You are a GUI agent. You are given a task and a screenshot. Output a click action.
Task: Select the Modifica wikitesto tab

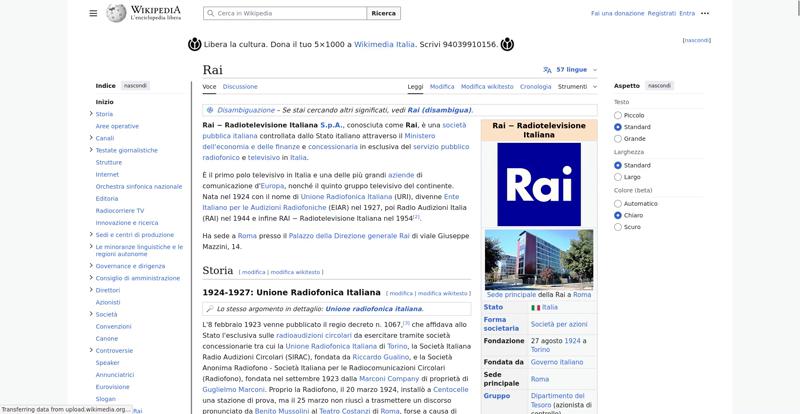(x=487, y=87)
